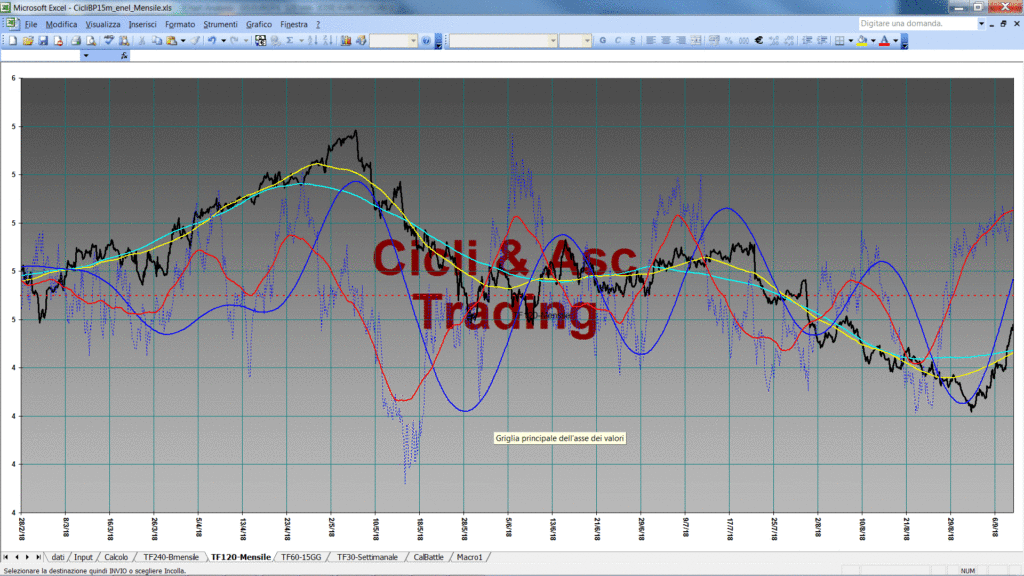Go to the last sheet tab arrow
The width and height of the screenshot is (1024, 576).
(x=39, y=557)
